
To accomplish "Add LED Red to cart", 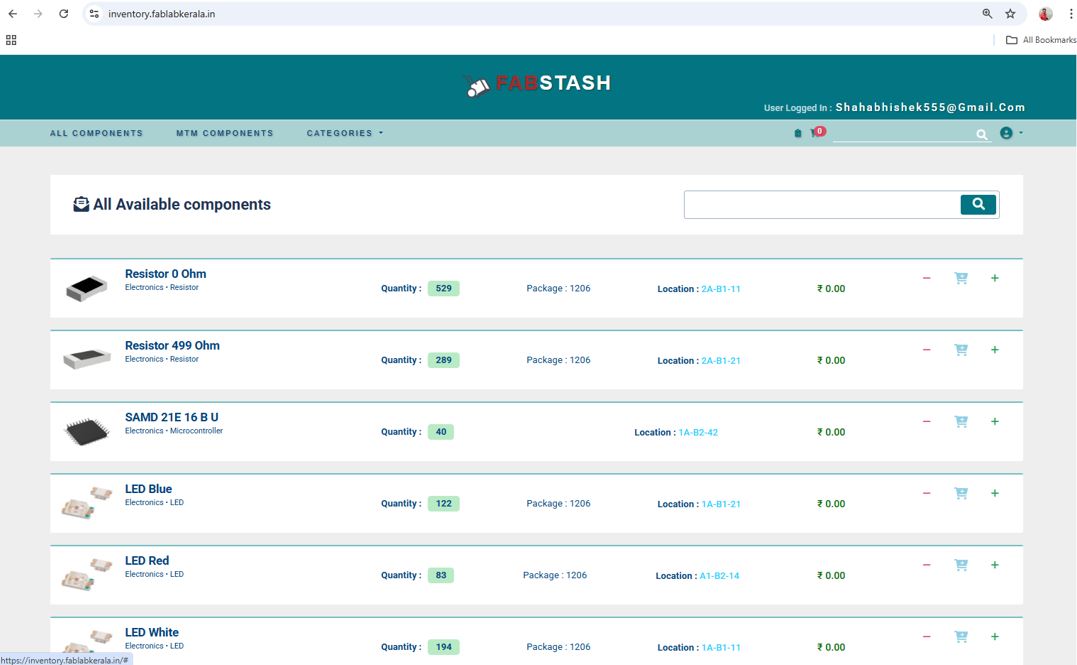I will 961,565.
